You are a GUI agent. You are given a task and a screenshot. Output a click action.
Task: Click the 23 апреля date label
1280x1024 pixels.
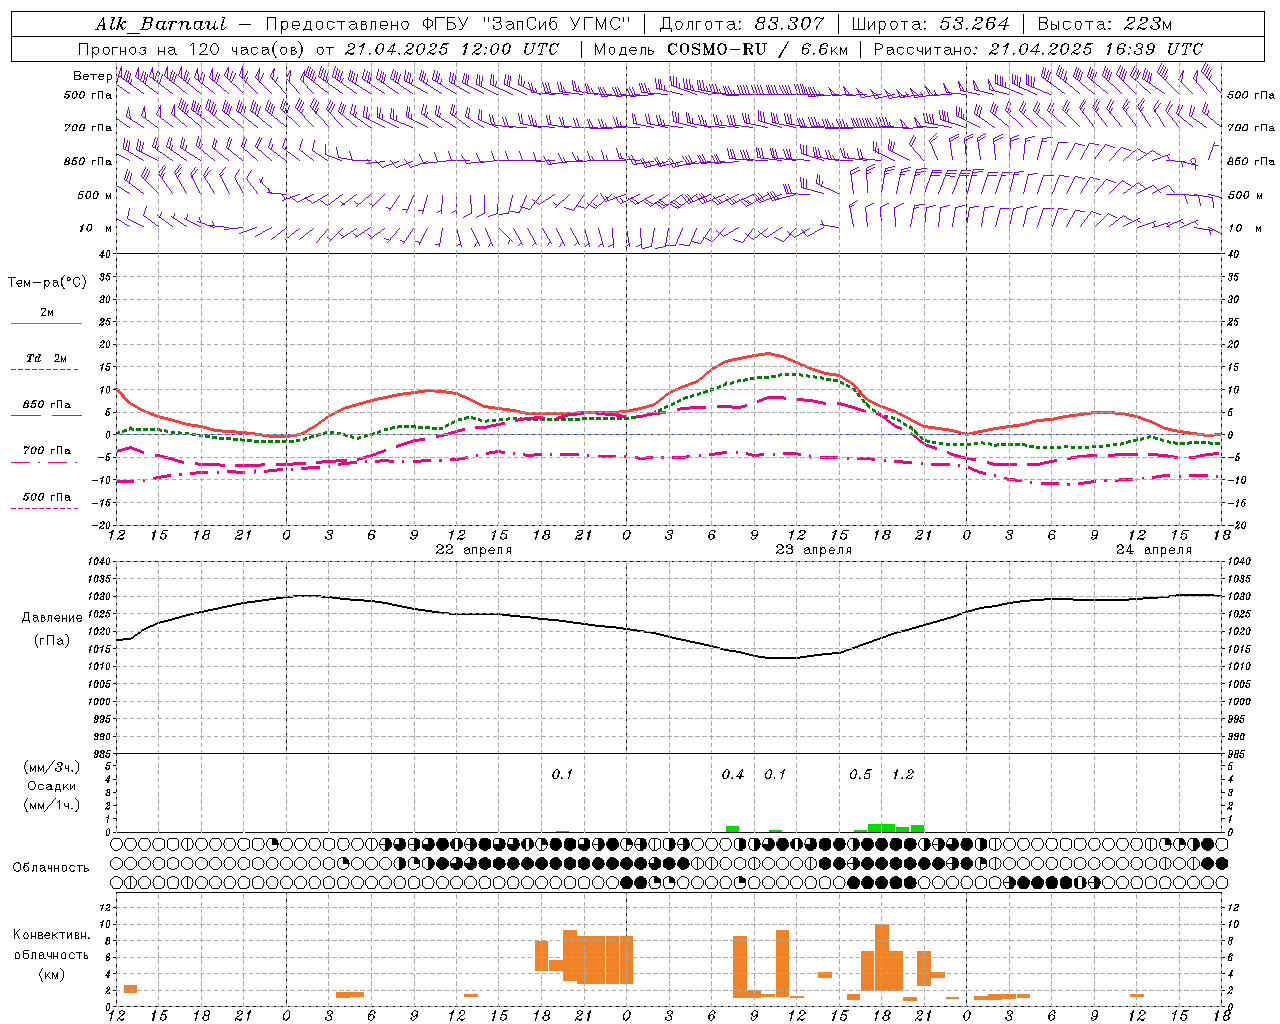[813, 550]
